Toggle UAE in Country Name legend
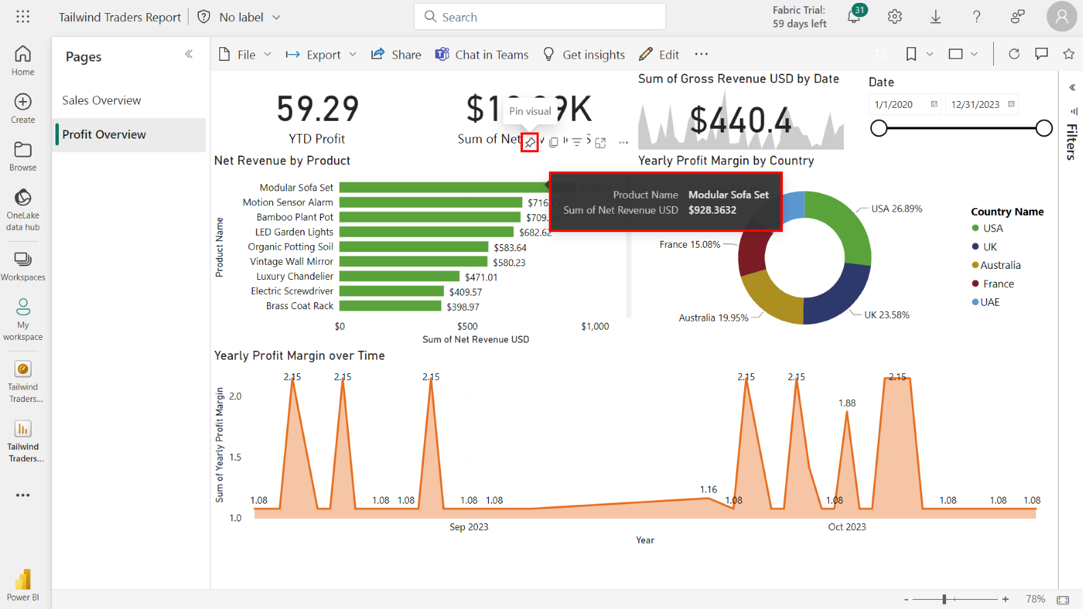Screen dimensions: 1083x609 point(989,302)
